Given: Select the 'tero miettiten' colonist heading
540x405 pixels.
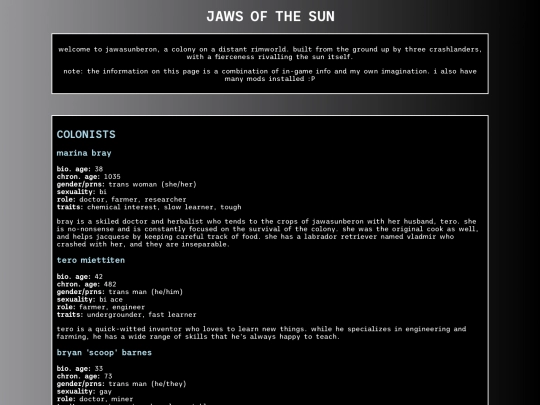Looking at the screenshot, I should click(x=91, y=260).
